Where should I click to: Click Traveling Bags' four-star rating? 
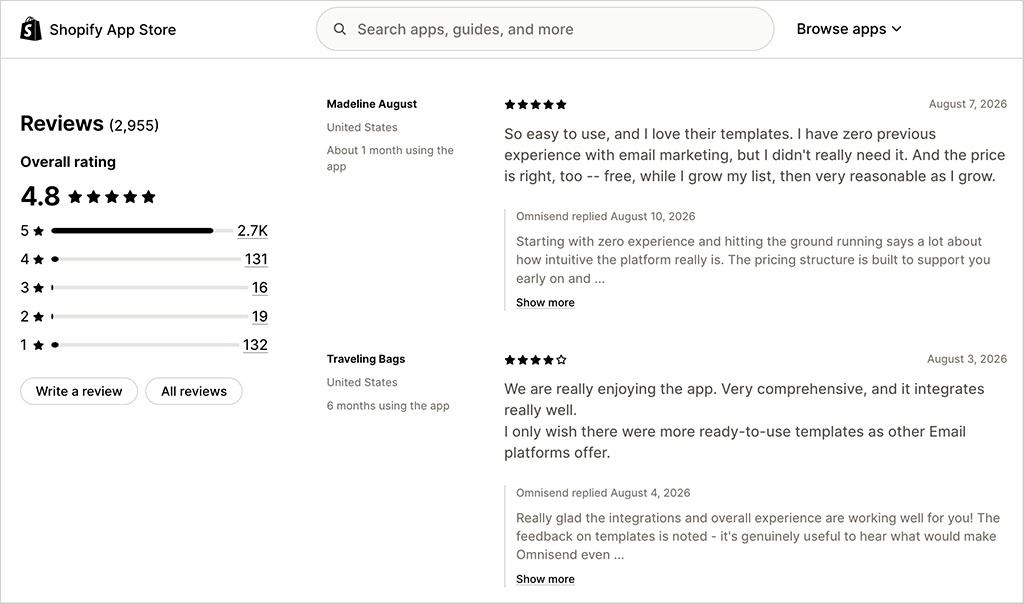(536, 360)
